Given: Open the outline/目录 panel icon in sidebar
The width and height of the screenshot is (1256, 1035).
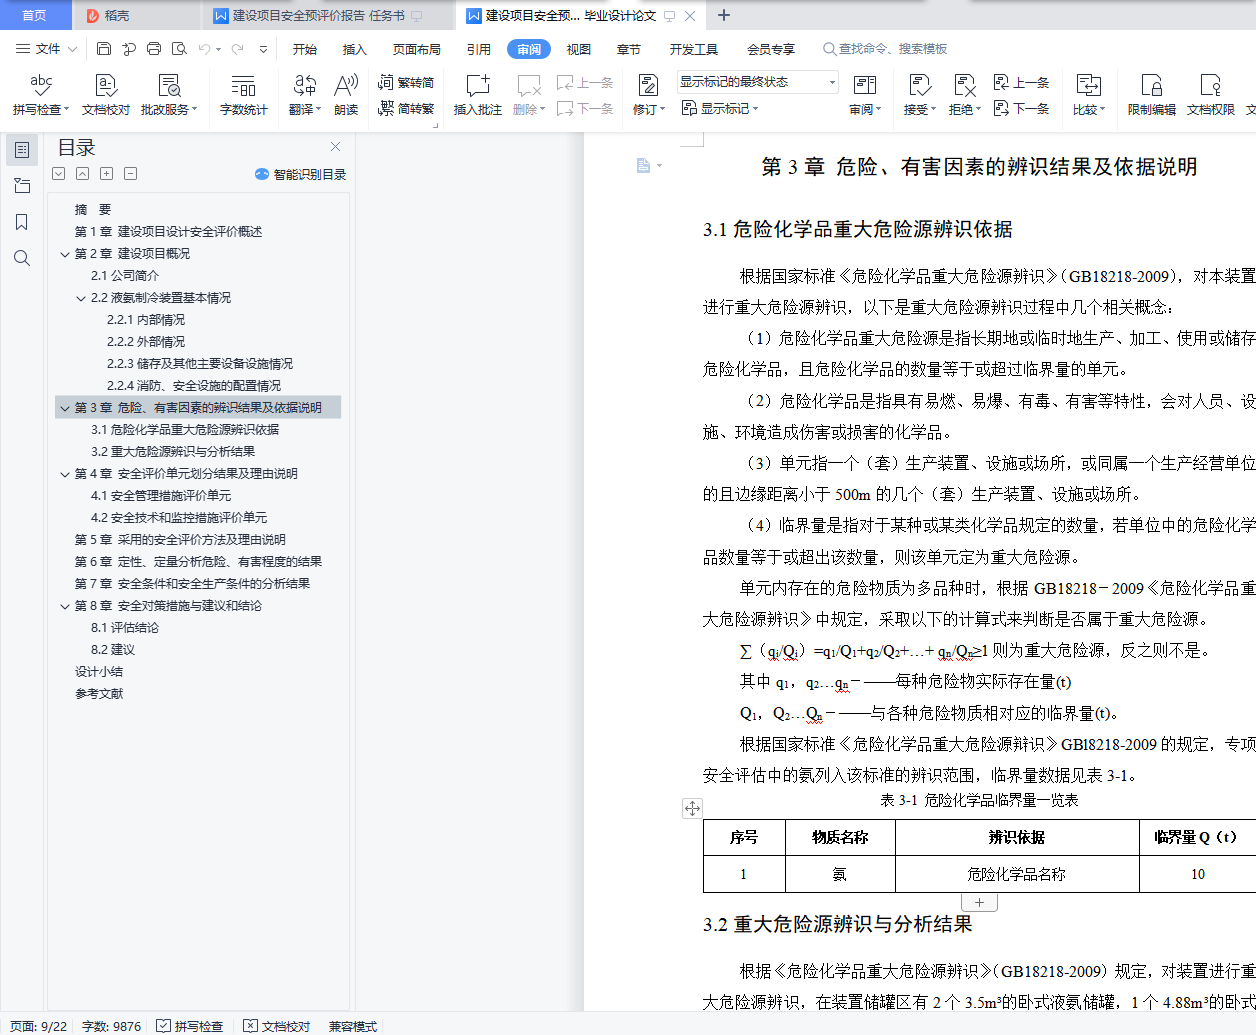Looking at the screenshot, I should [x=22, y=150].
